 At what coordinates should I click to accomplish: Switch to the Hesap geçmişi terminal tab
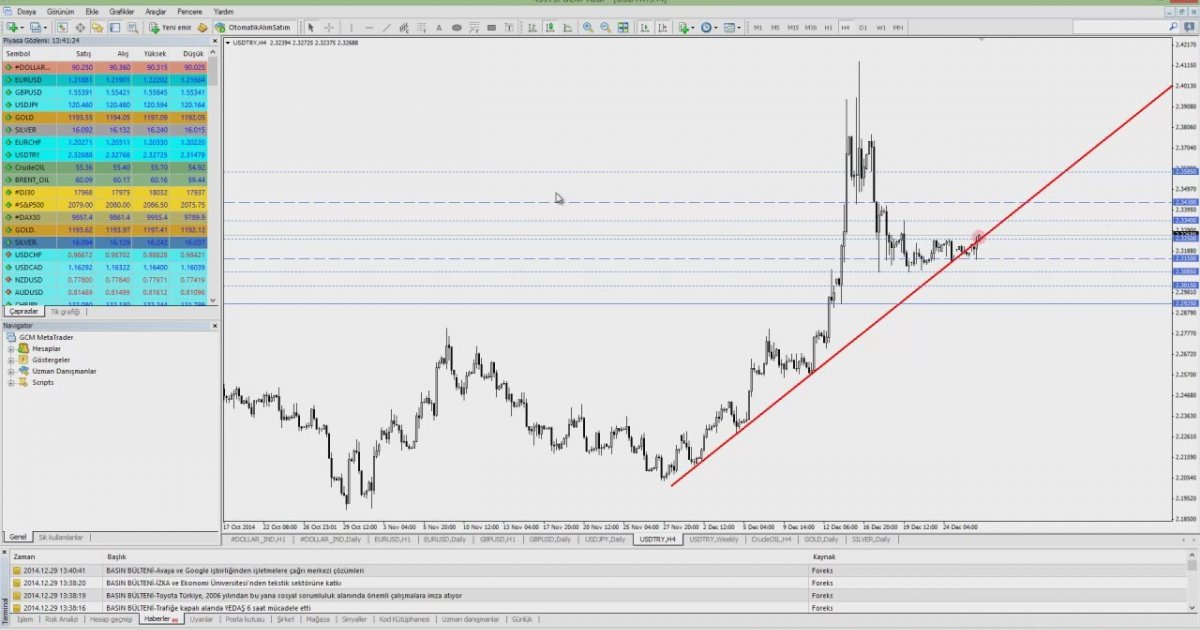(x=110, y=619)
